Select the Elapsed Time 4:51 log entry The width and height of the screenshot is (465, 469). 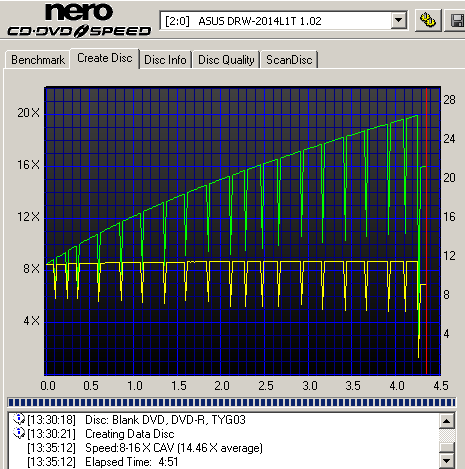103,462
